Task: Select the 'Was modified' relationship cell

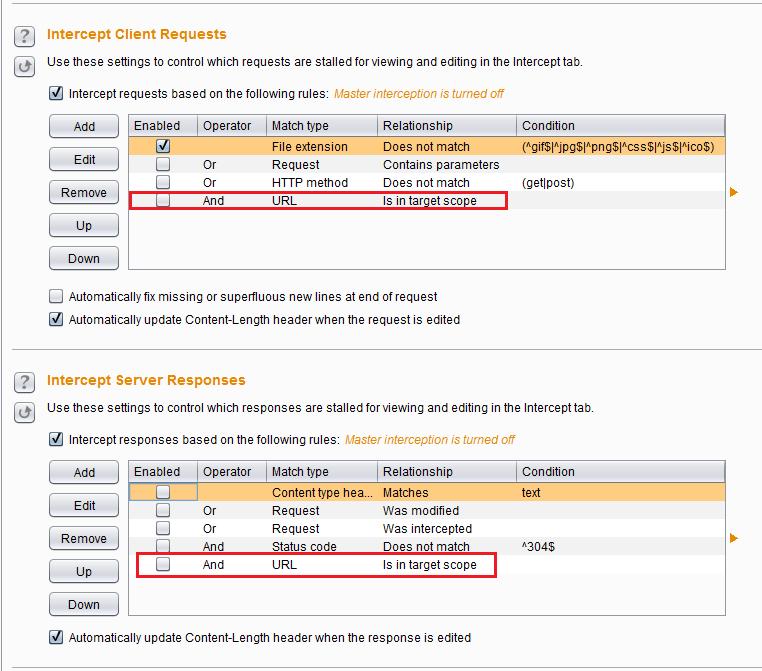Action: (447, 510)
